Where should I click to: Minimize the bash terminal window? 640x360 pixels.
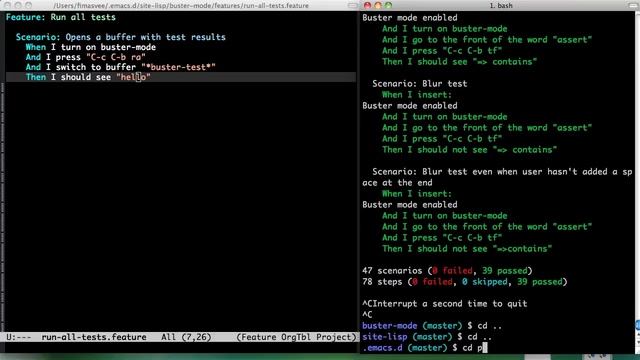click(378, 5)
